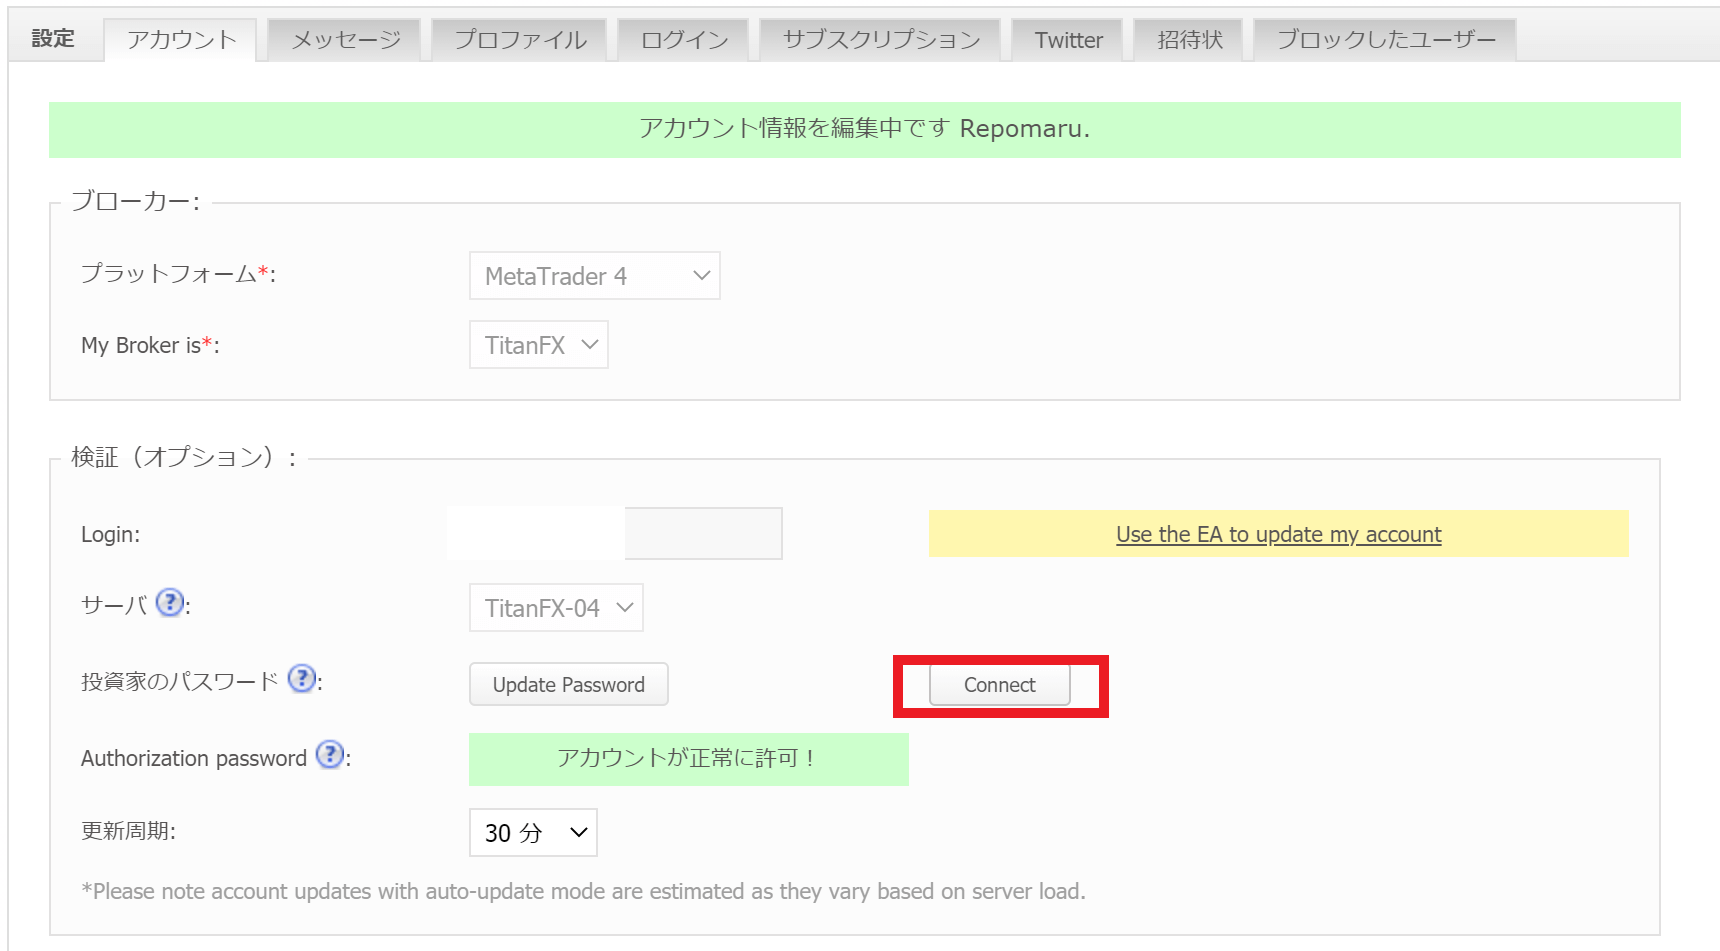Screen dimensions: 1720x951
Task: Switch to the メッセージ tab
Action: pos(345,40)
